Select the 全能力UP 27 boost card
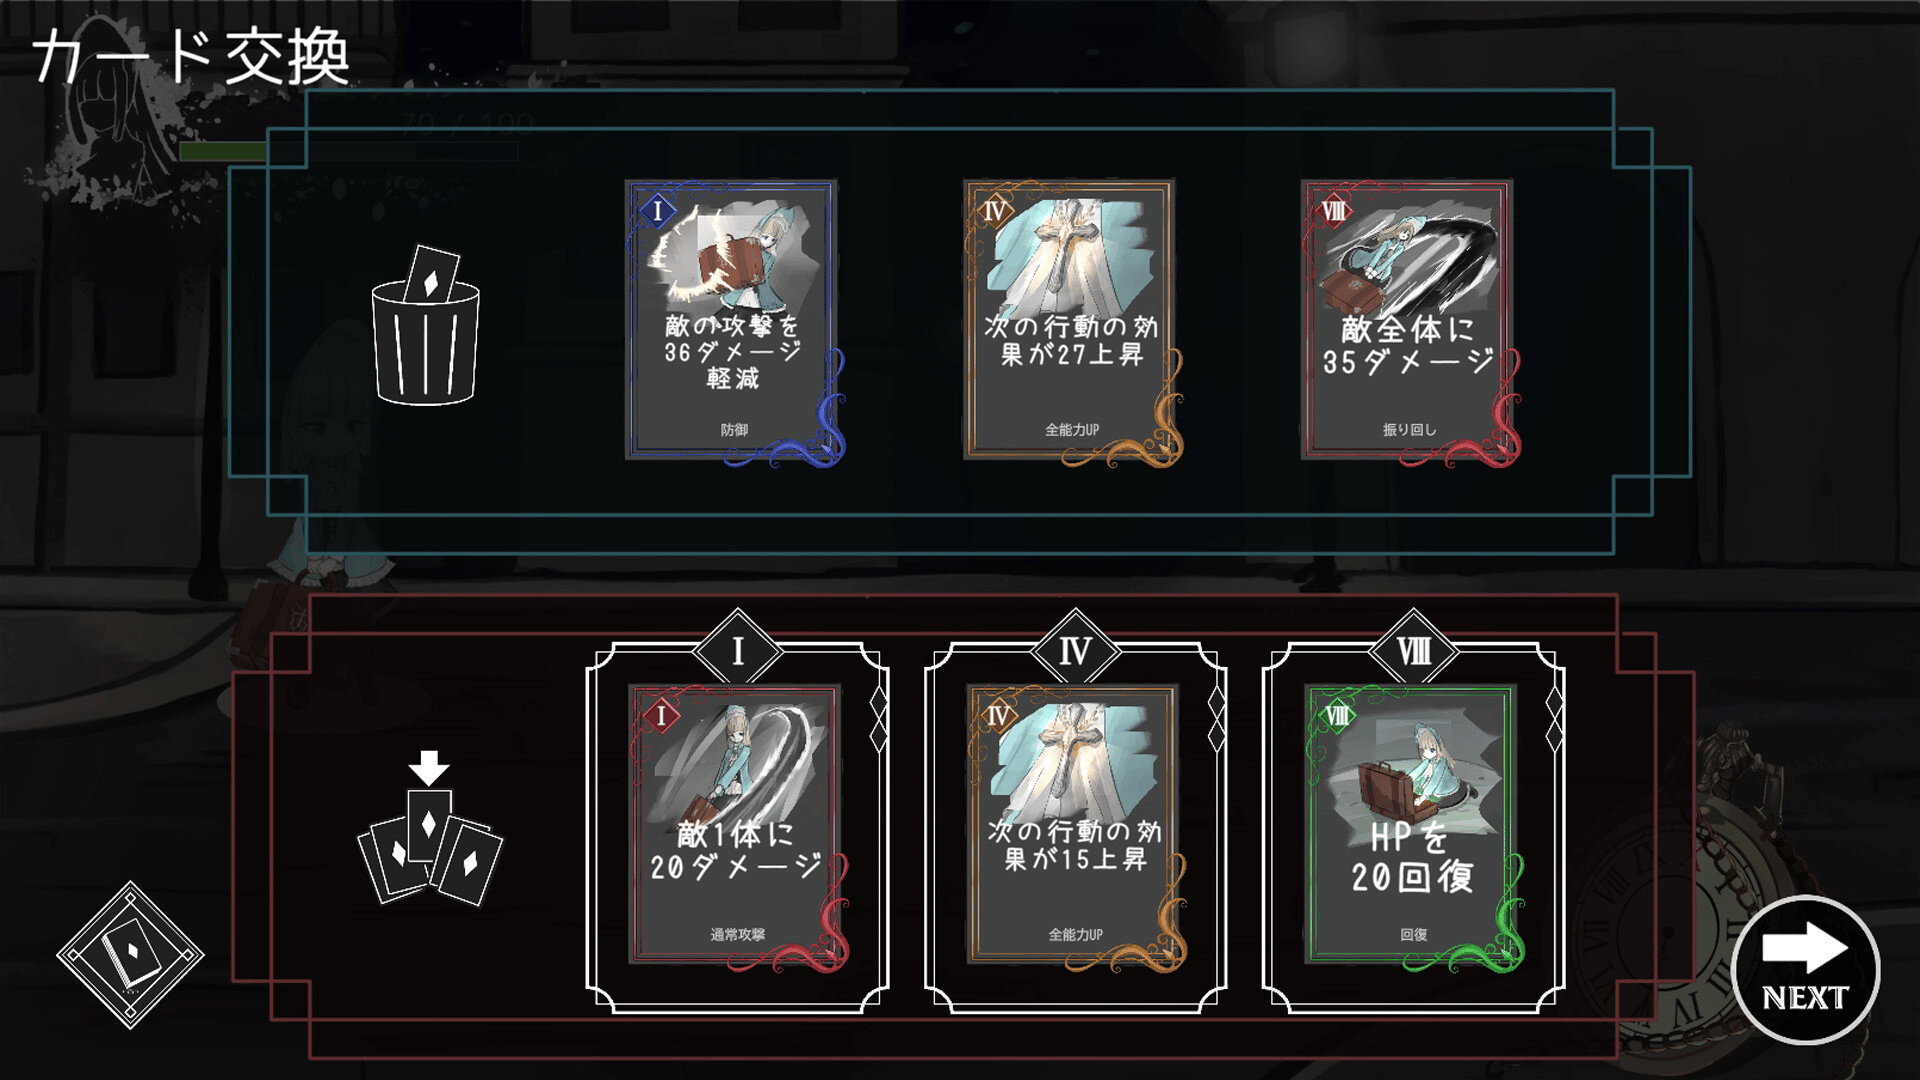The height and width of the screenshot is (1080, 1920). [1072, 322]
